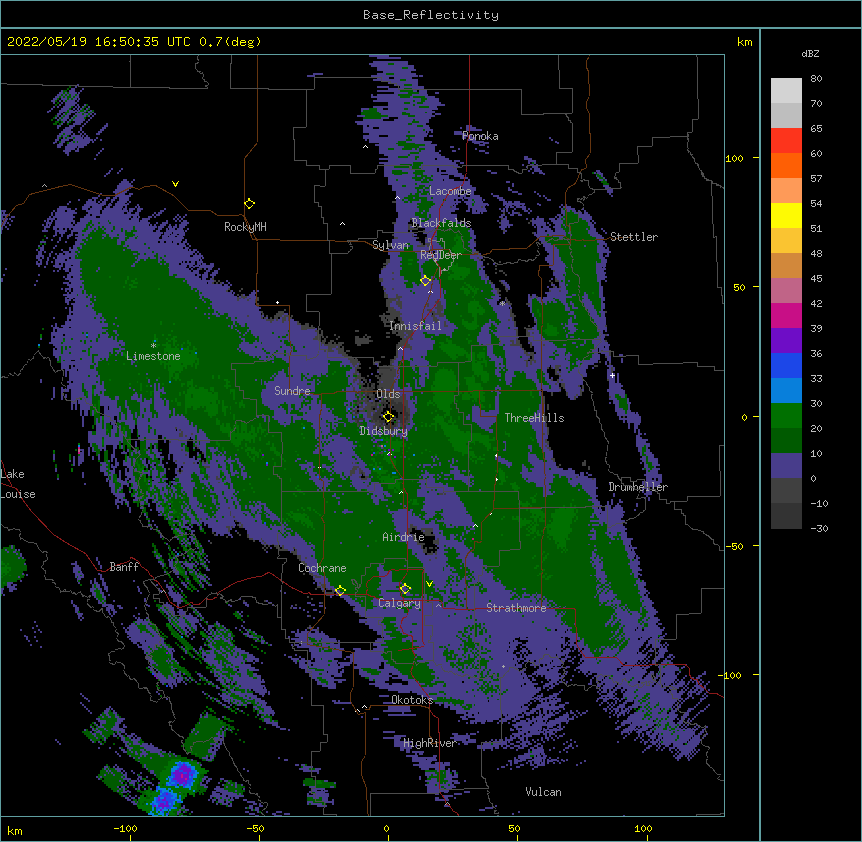
Task: Select the violet swatch between 39 and 36
Action: click(x=786, y=341)
